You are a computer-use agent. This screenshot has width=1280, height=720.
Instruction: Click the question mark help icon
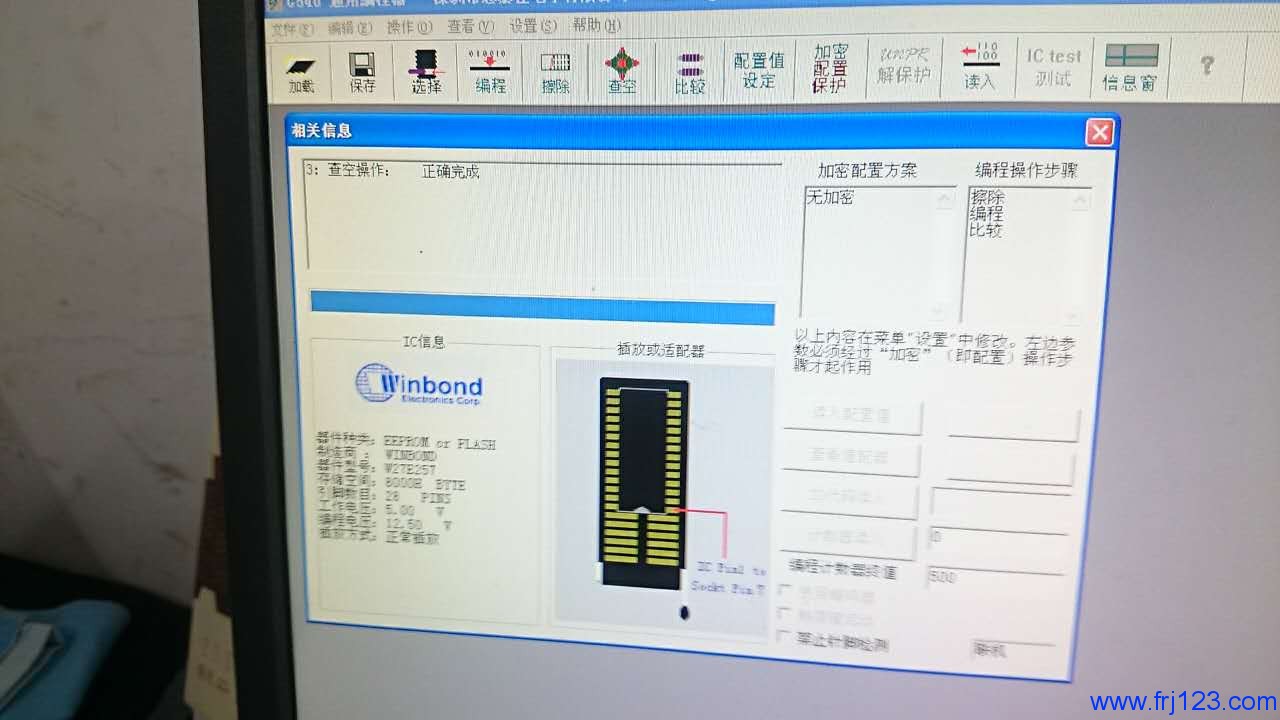1206,66
